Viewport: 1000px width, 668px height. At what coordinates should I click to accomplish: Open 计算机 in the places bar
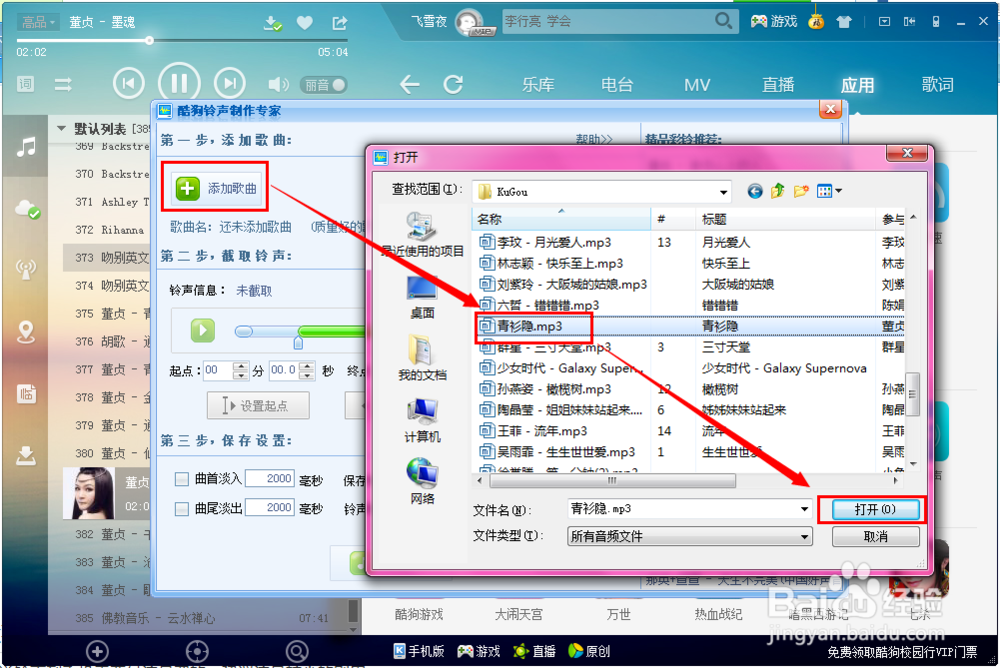(x=422, y=419)
